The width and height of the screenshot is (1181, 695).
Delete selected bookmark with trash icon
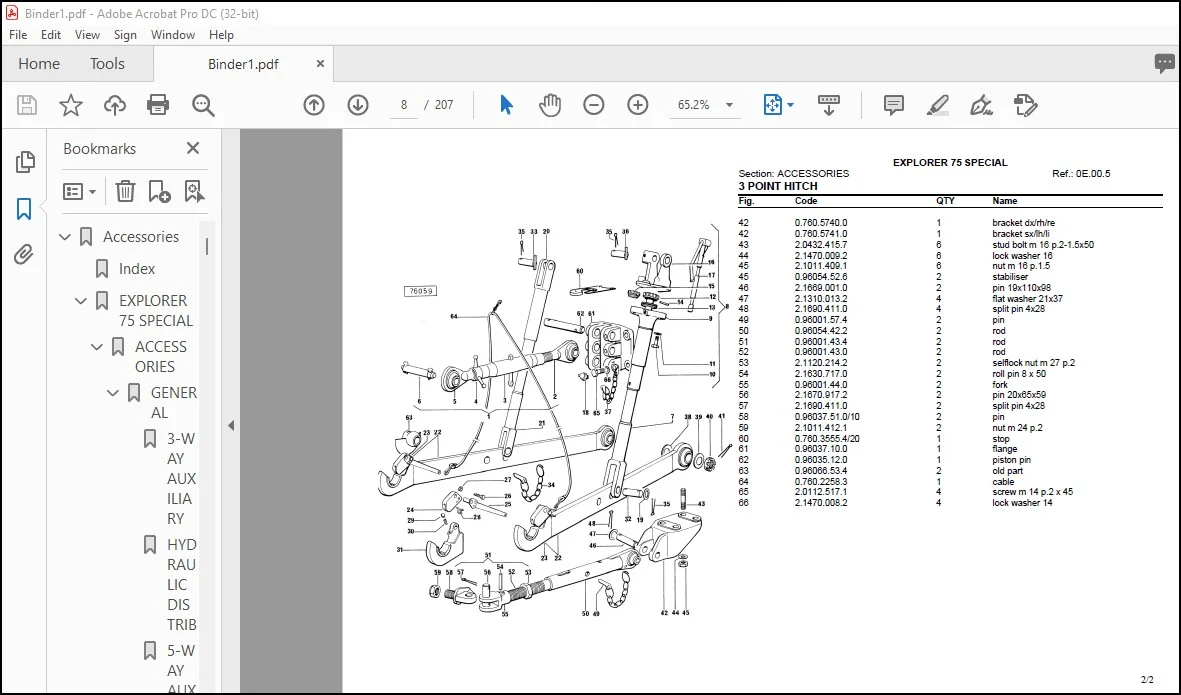(x=125, y=191)
